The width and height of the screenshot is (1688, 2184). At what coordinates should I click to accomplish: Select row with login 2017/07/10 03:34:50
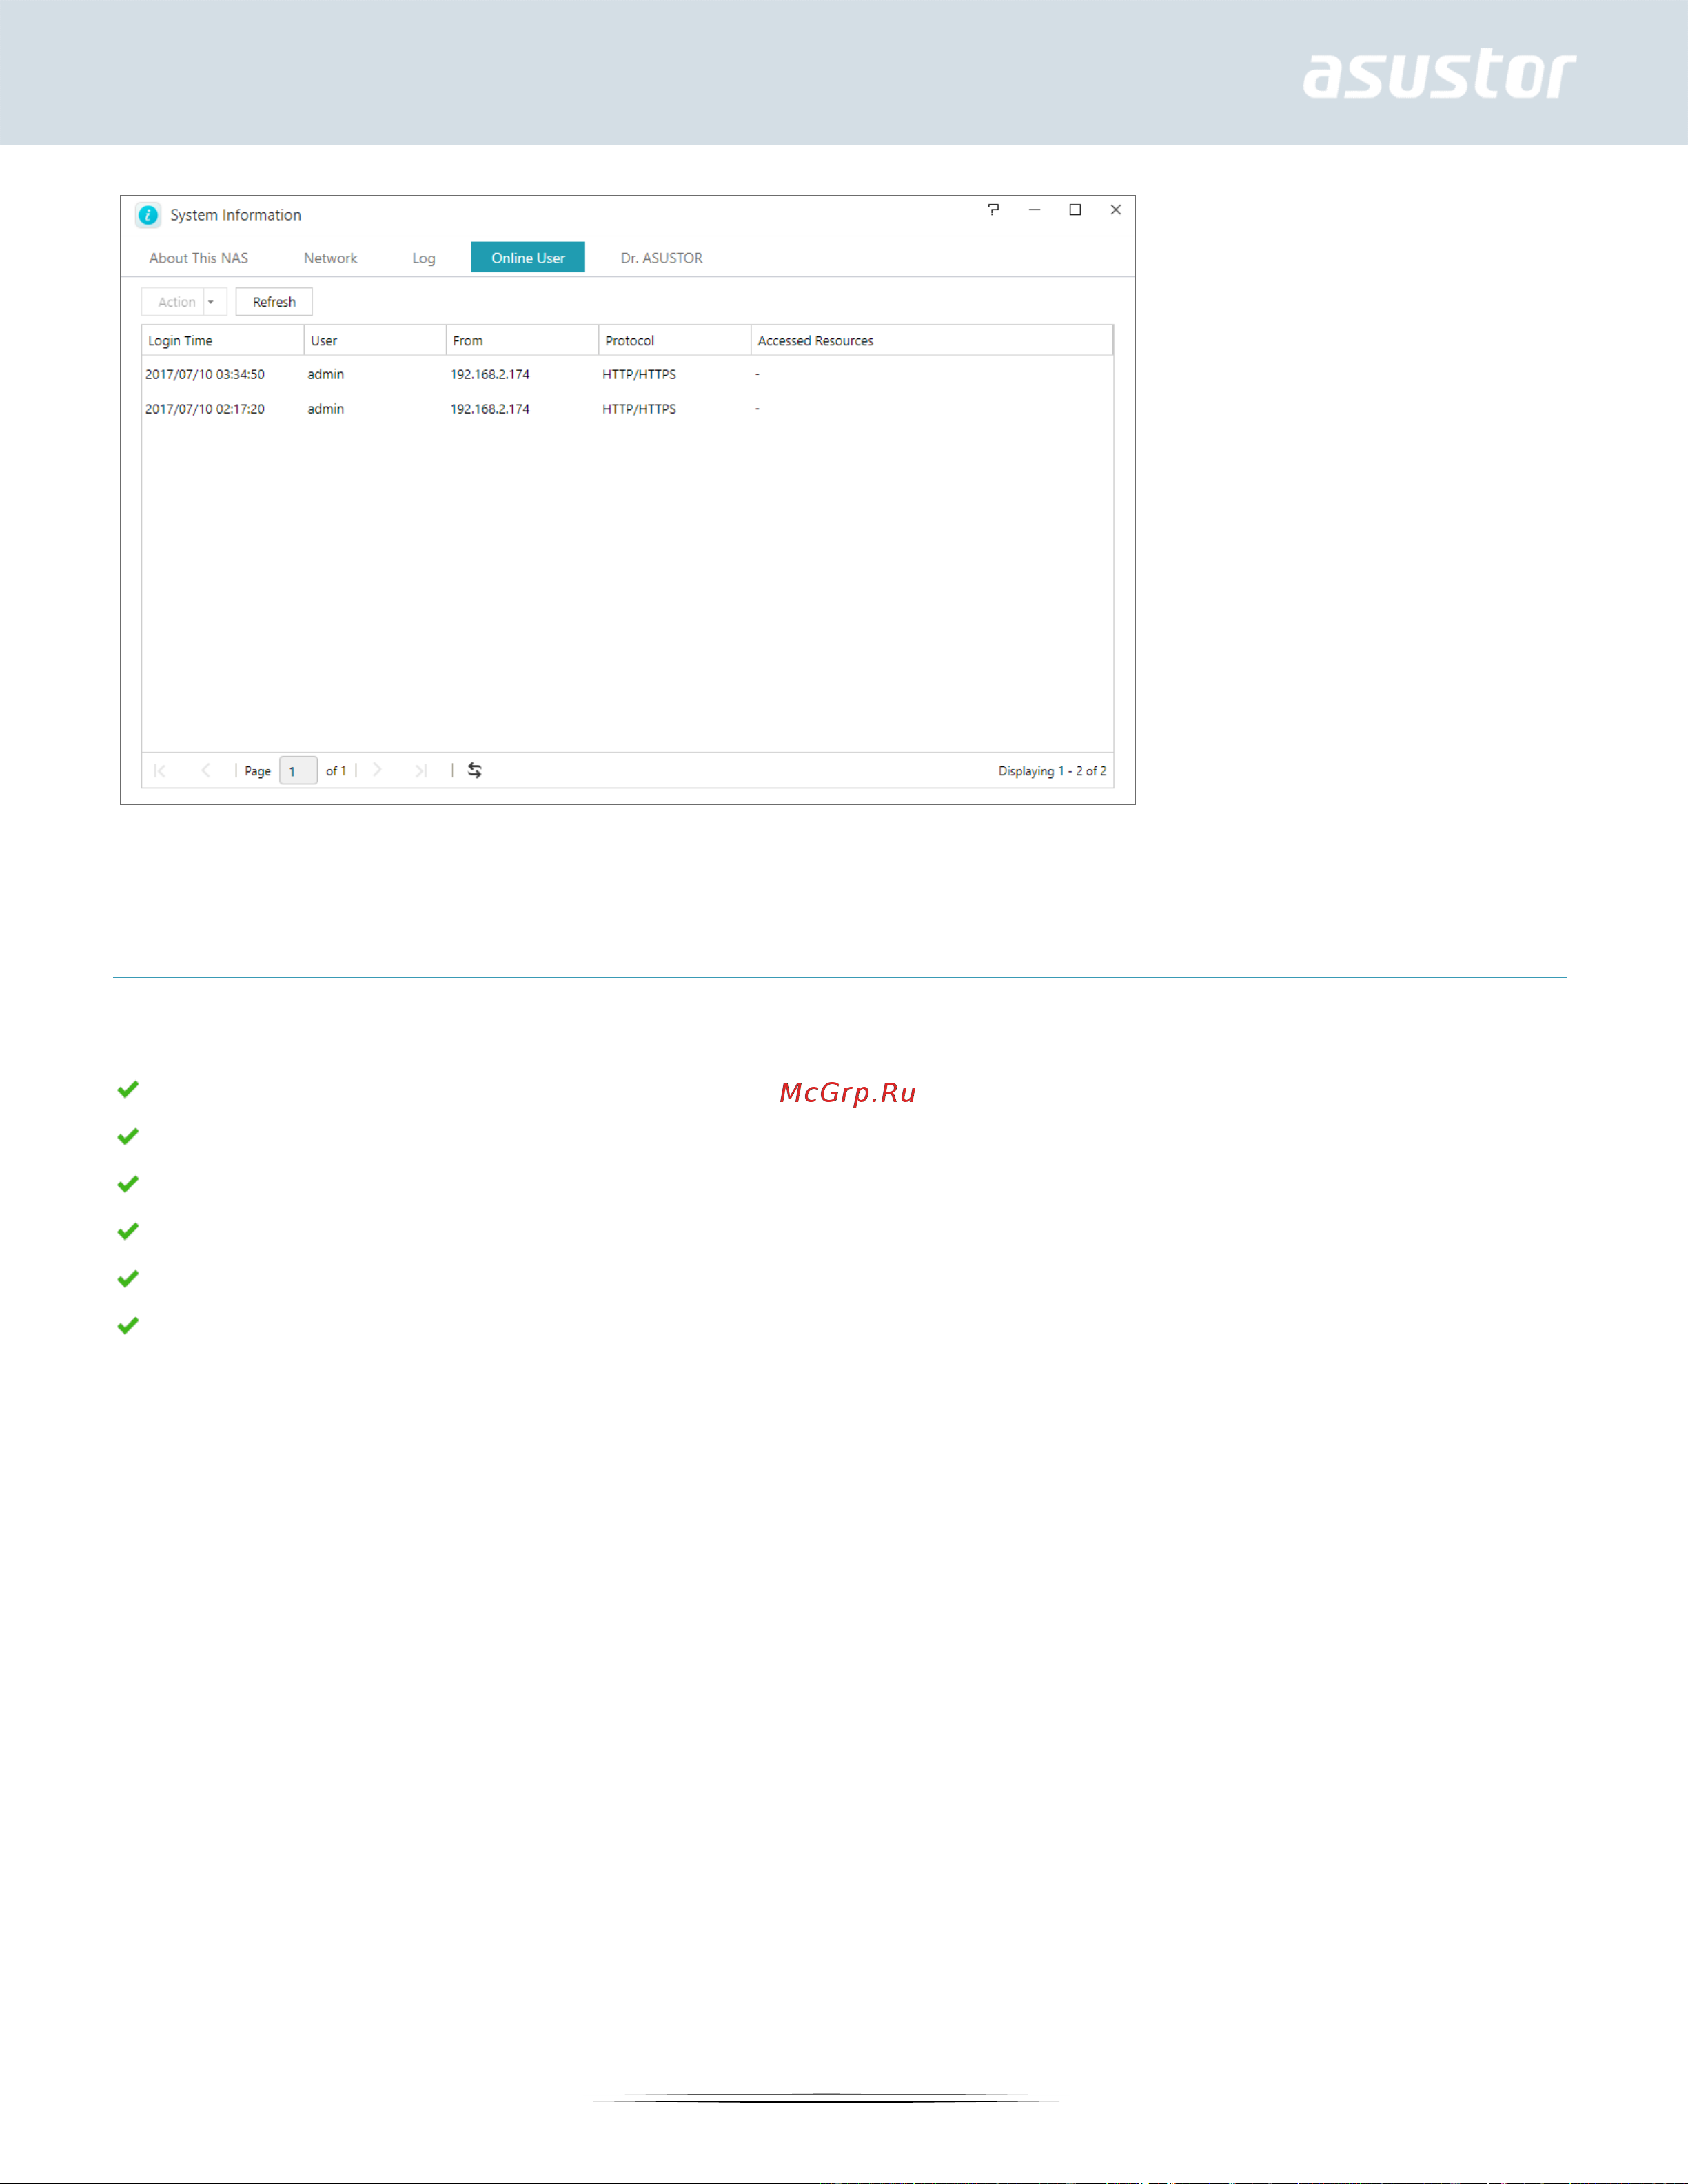[x=627, y=374]
